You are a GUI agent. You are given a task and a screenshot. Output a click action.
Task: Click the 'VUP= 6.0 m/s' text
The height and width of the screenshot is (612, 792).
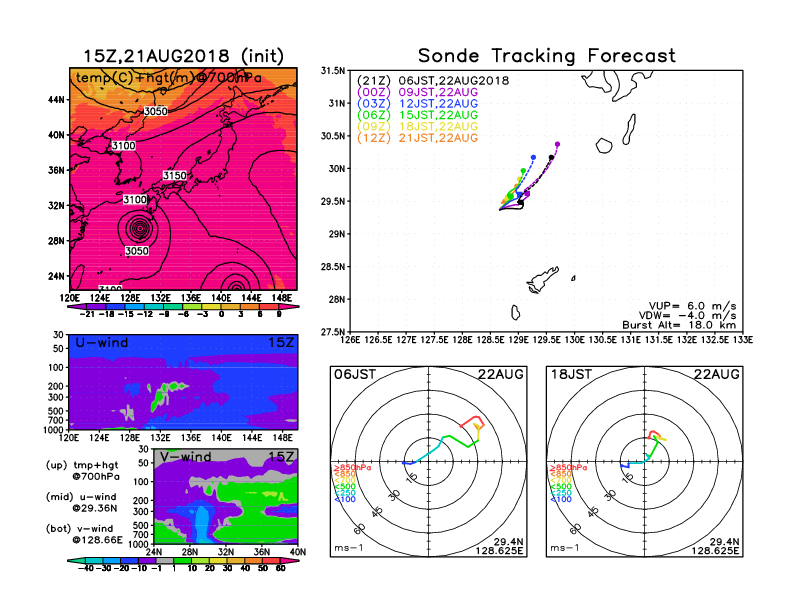pyautogui.click(x=692, y=306)
